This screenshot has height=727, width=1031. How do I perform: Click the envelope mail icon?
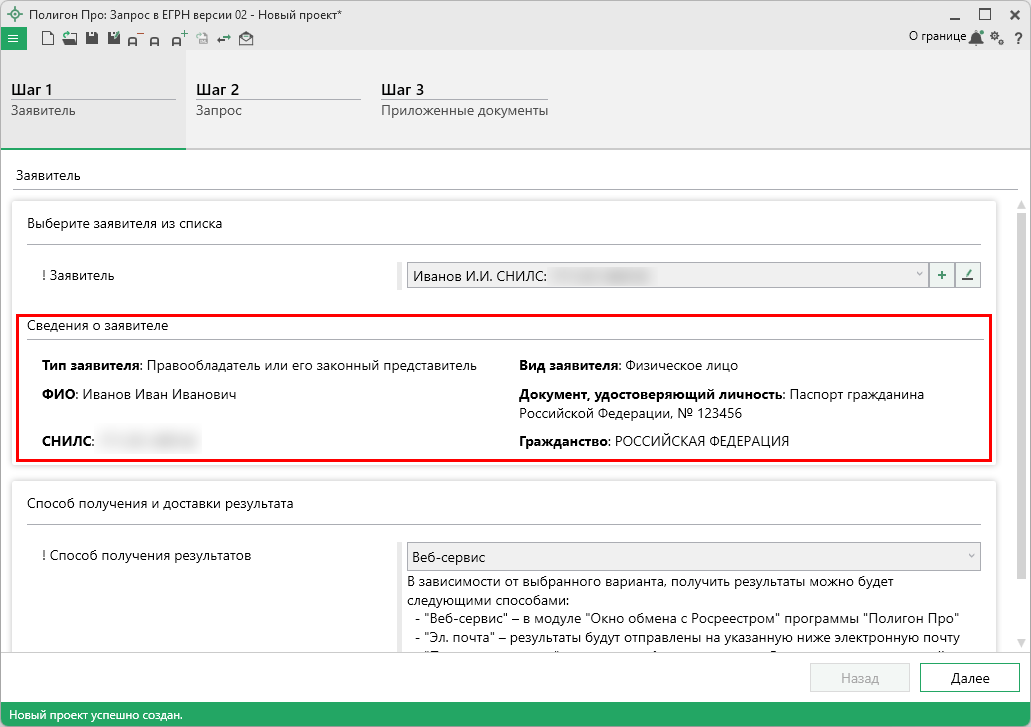[246, 39]
